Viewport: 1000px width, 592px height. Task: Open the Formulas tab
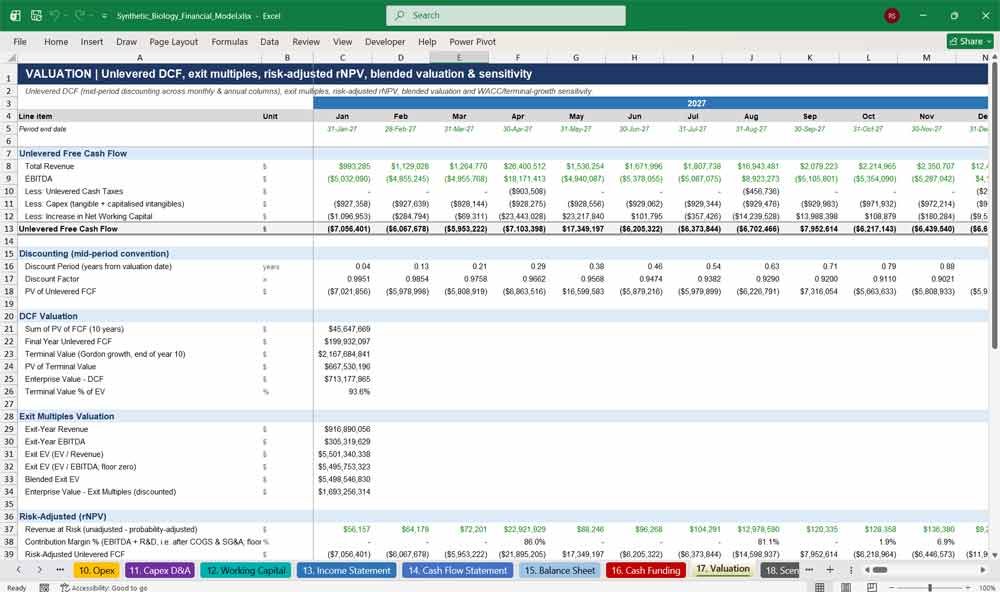[230, 41]
